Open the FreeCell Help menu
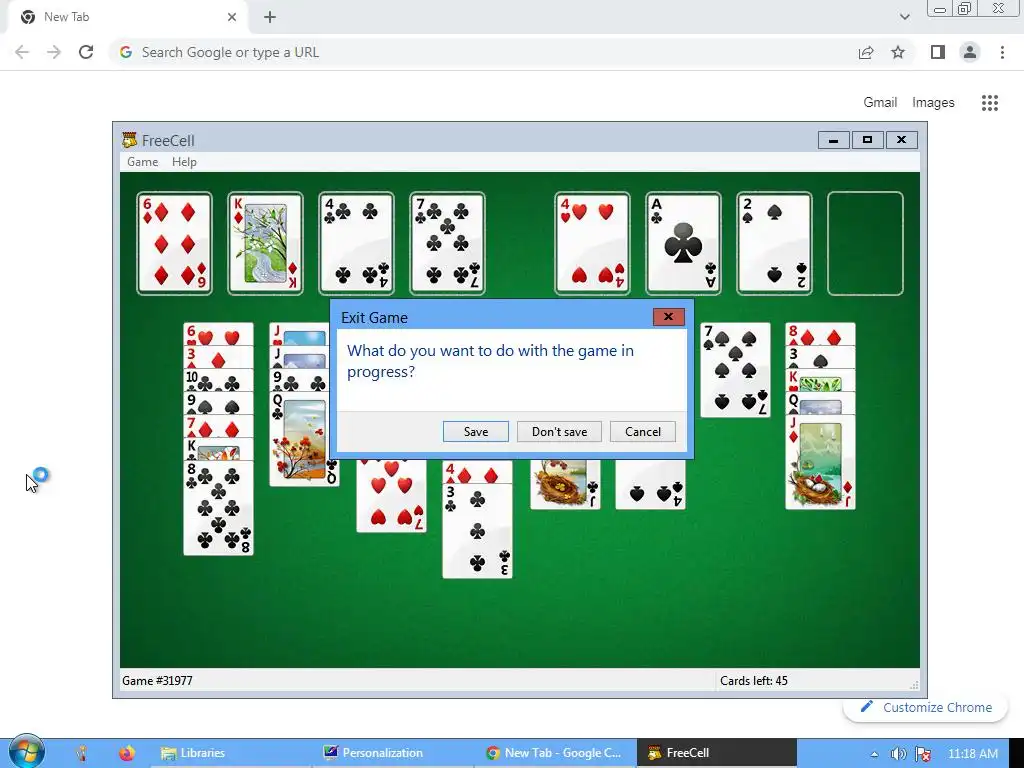1024x768 pixels. point(184,162)
